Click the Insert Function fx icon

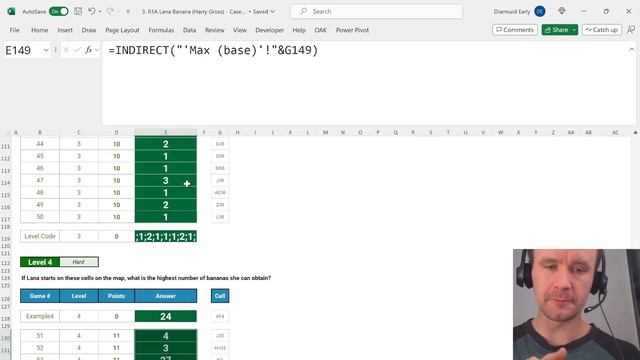click(x=89, y=50)
